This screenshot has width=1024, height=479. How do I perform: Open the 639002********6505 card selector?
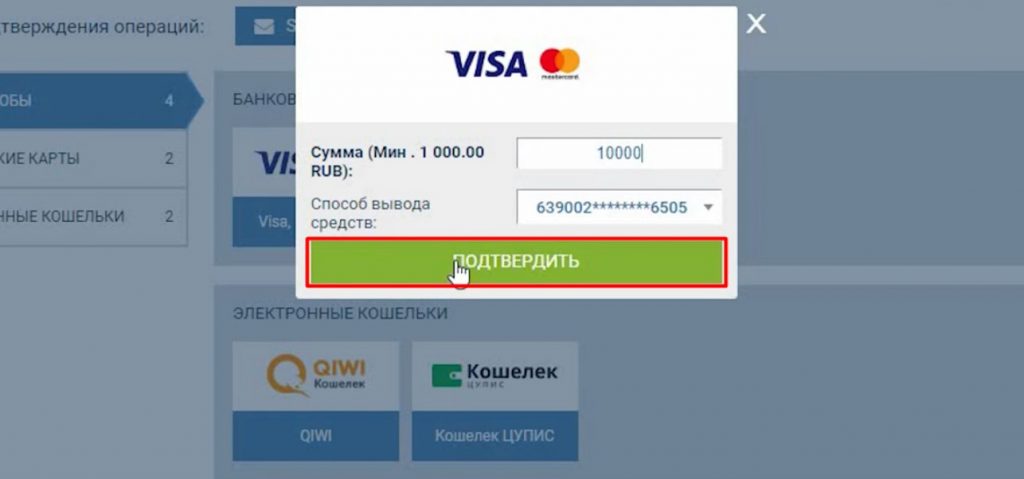click(619, 208)
